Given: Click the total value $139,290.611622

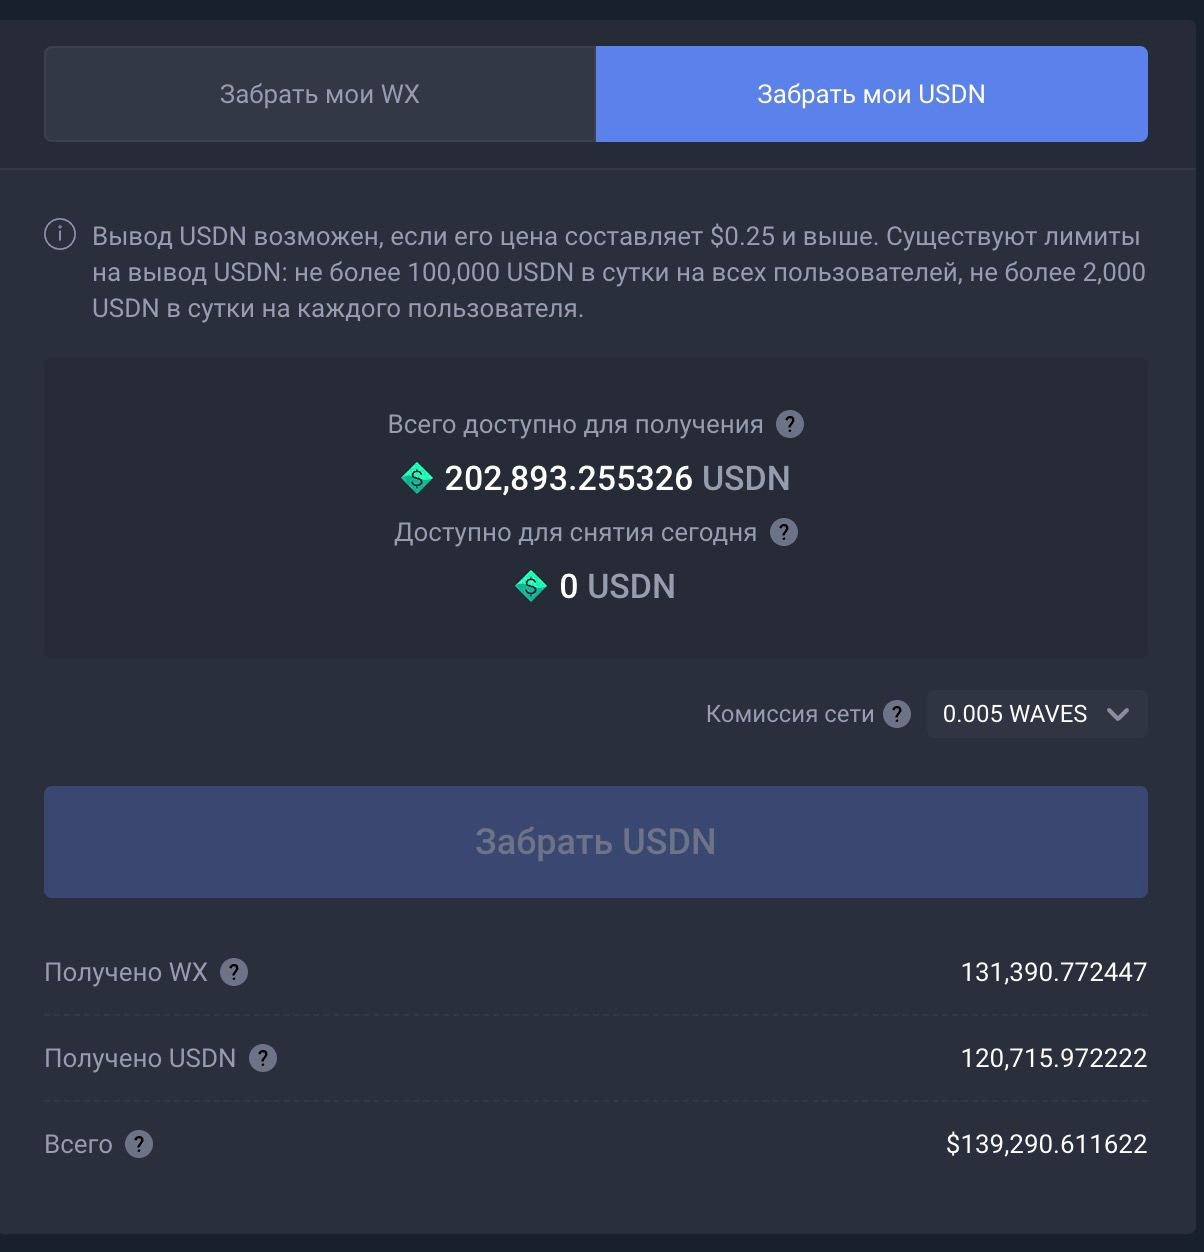Looking at the screenshot, I should [x=1046, y=1144].
